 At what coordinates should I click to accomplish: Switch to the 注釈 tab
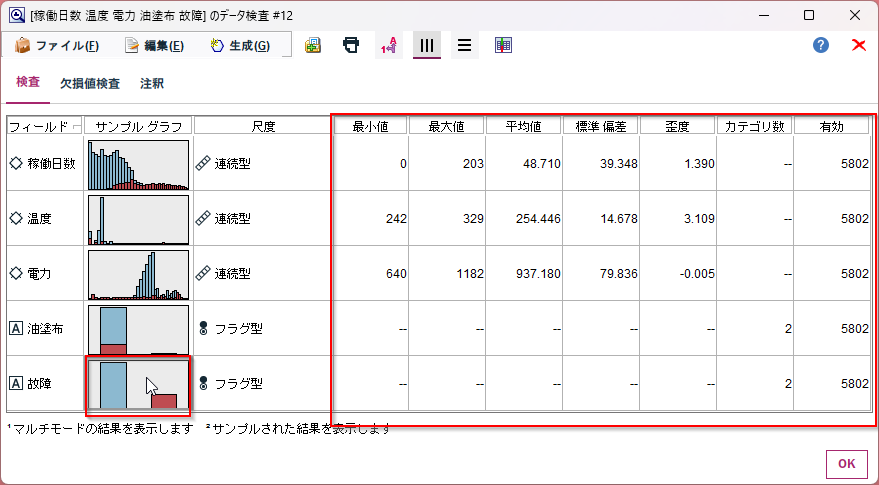[x=152, y=84]
